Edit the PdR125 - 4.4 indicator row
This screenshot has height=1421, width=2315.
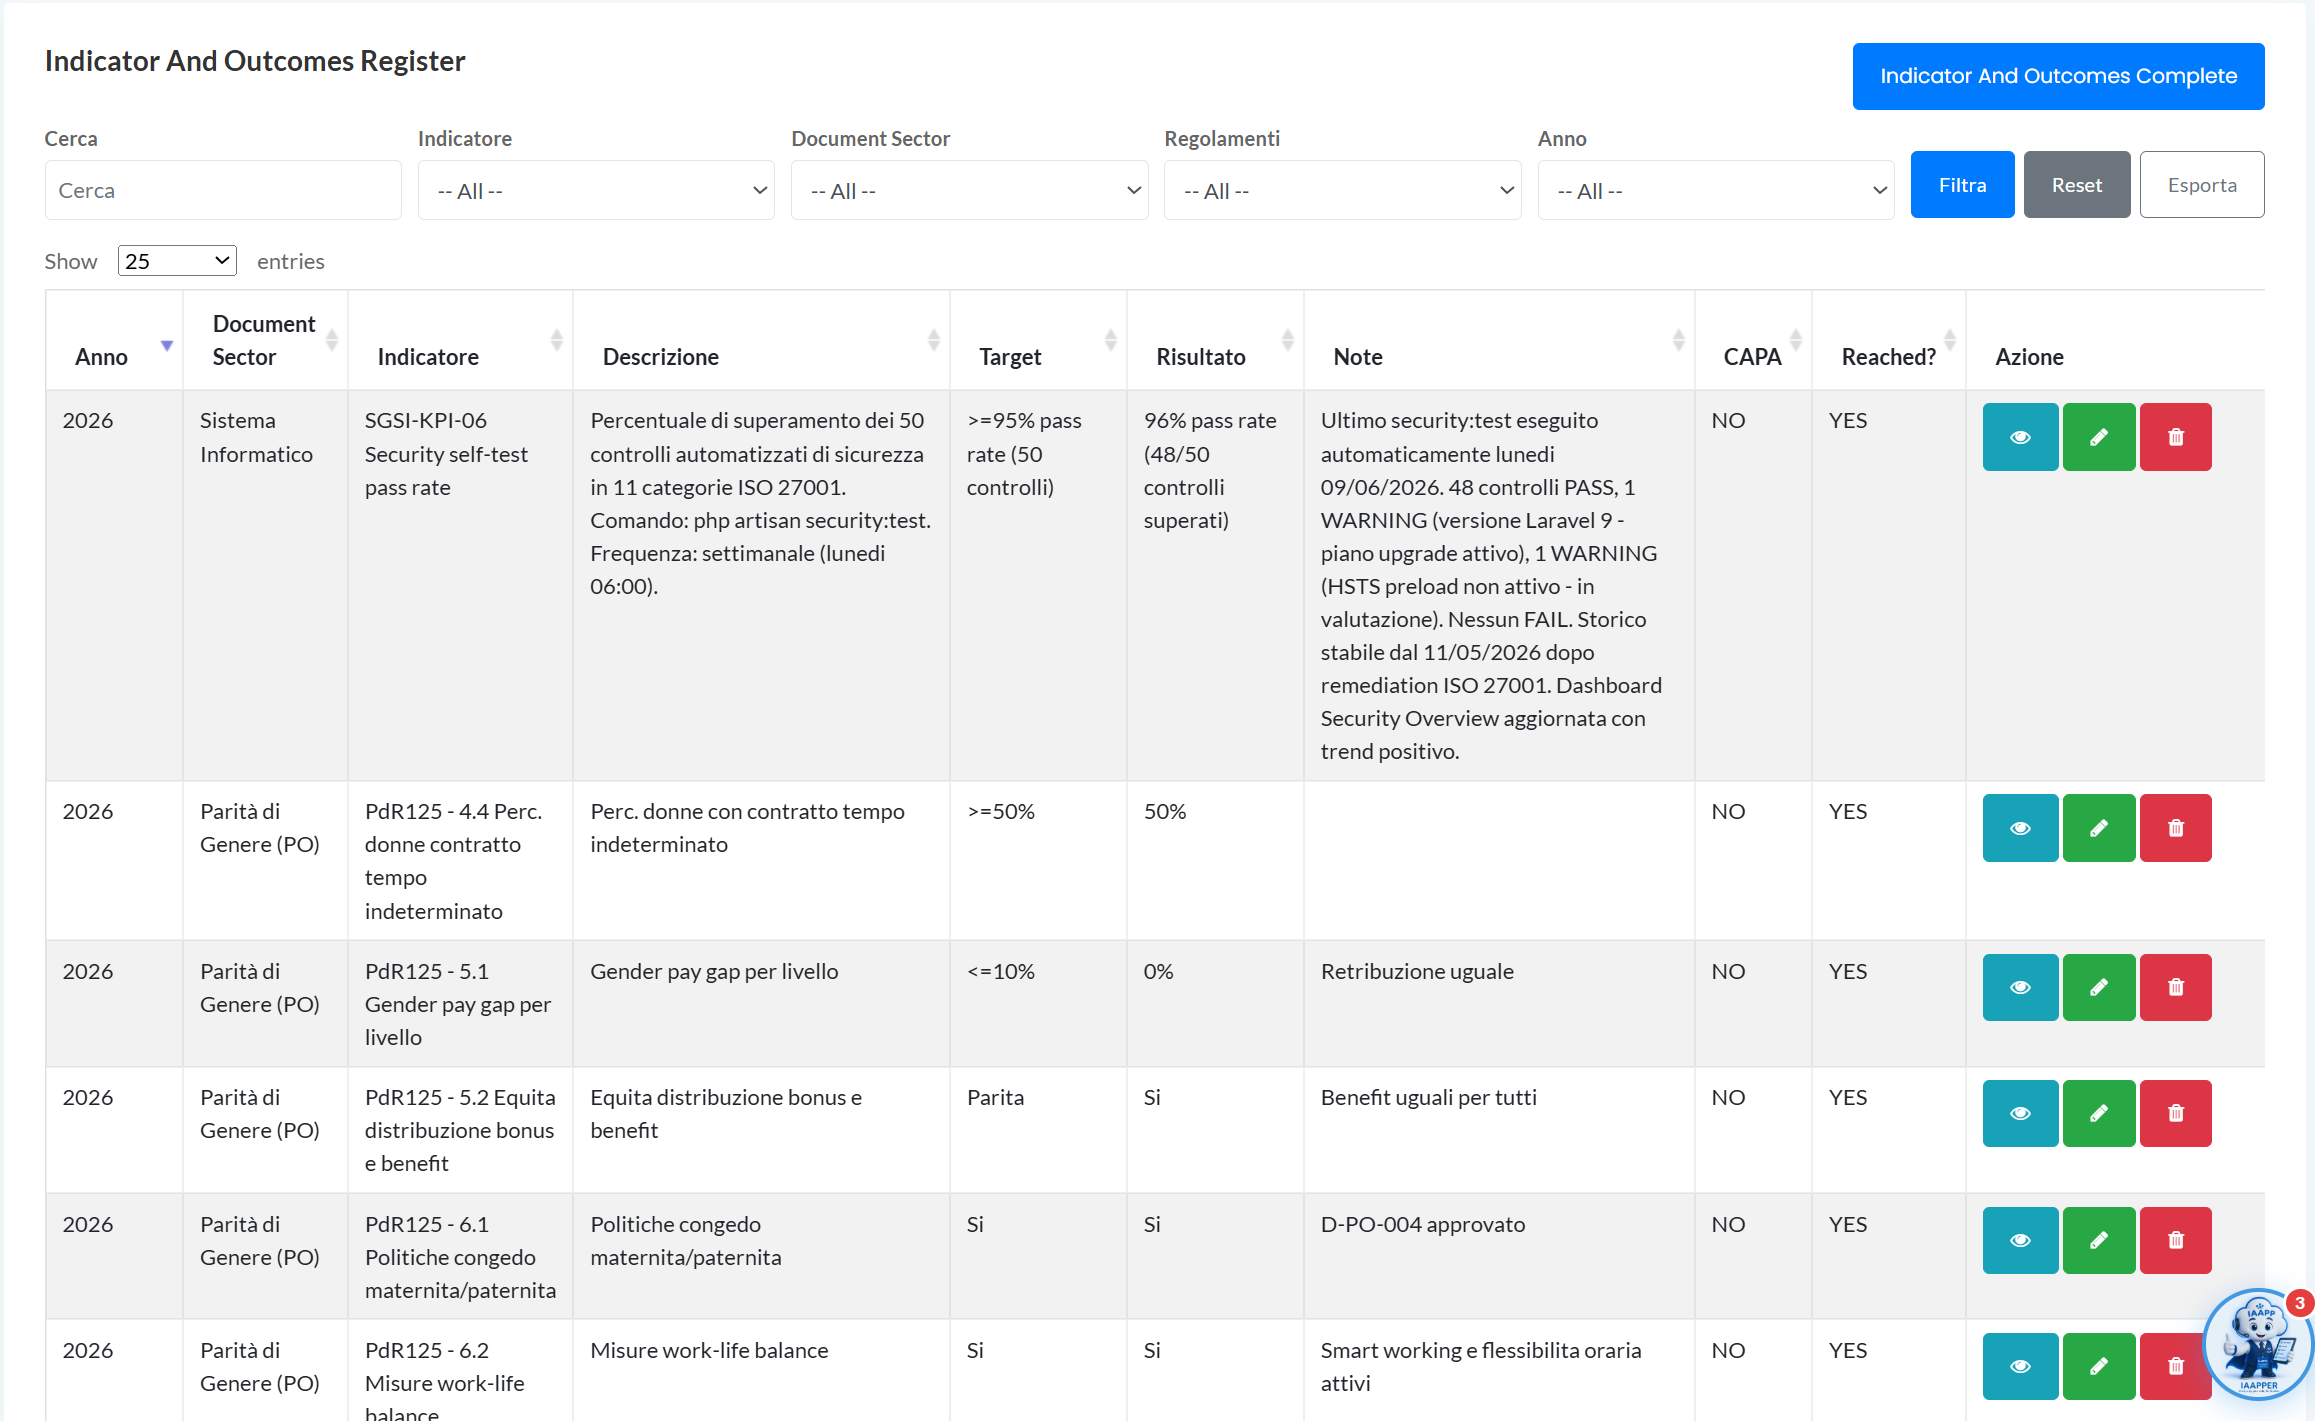pos(2098,828)
